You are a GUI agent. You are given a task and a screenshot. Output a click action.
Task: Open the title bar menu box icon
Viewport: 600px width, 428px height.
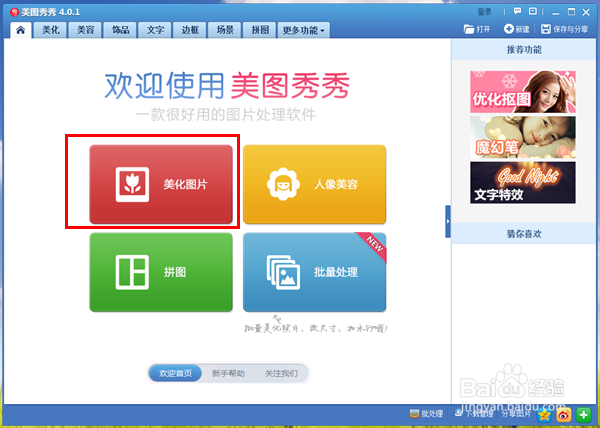pos(533,11)
